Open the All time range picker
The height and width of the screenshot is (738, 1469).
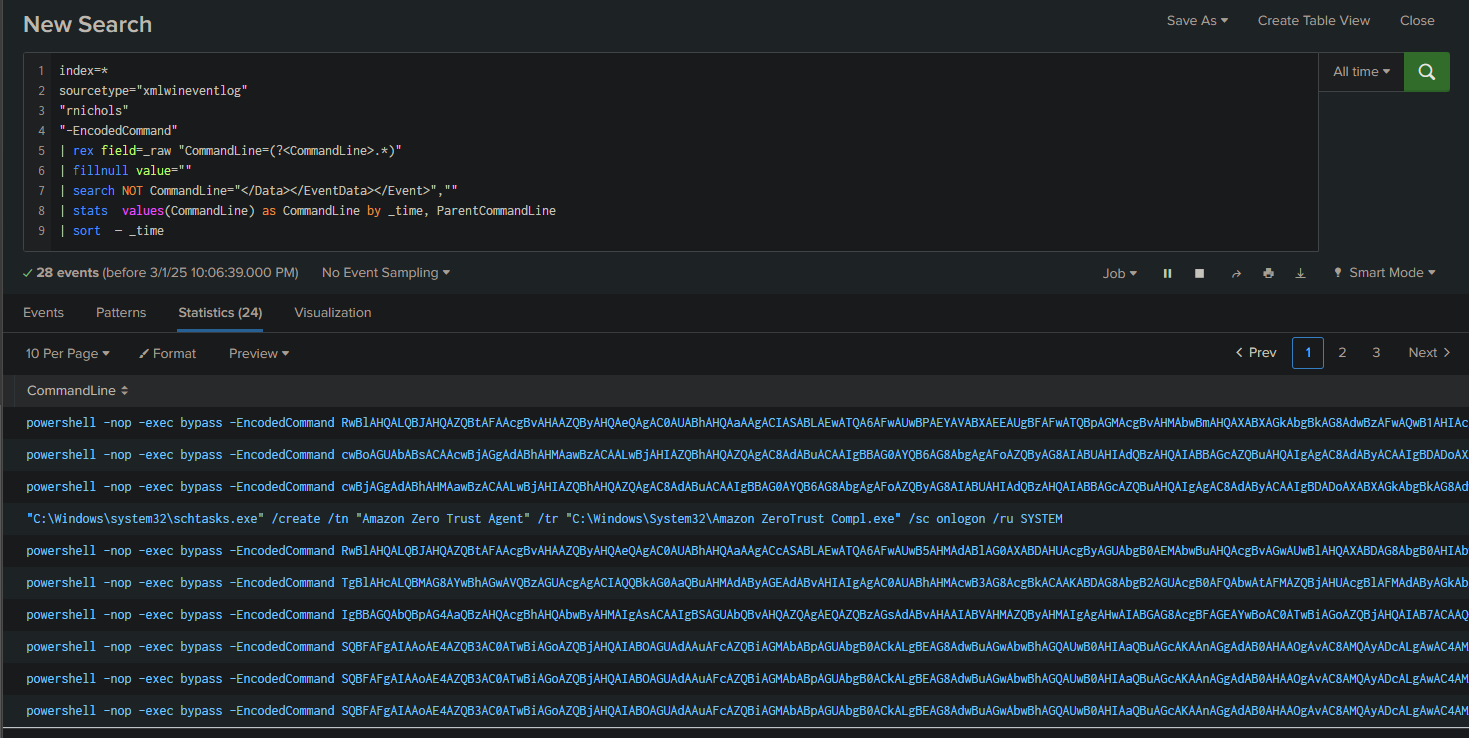(x=1361, y=72)
